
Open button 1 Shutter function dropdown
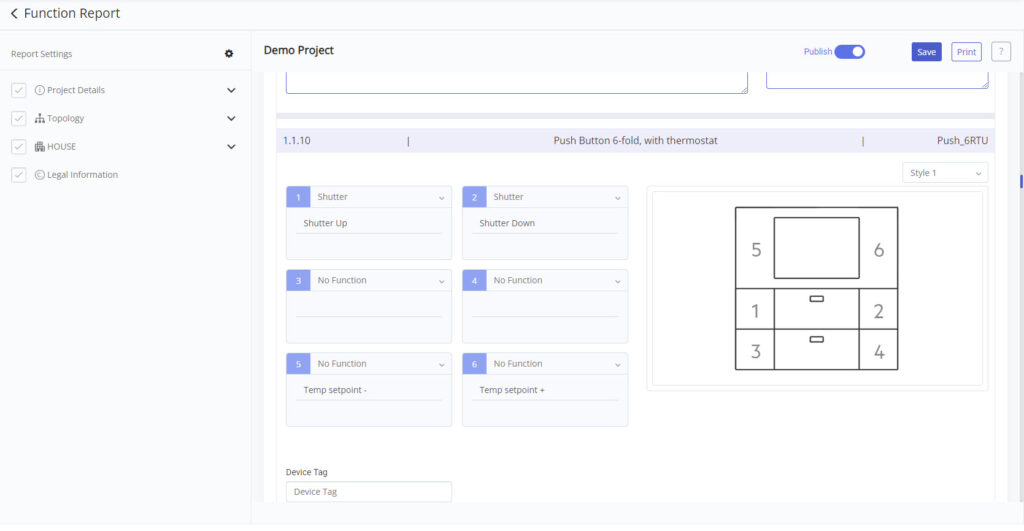coord(380,197)
